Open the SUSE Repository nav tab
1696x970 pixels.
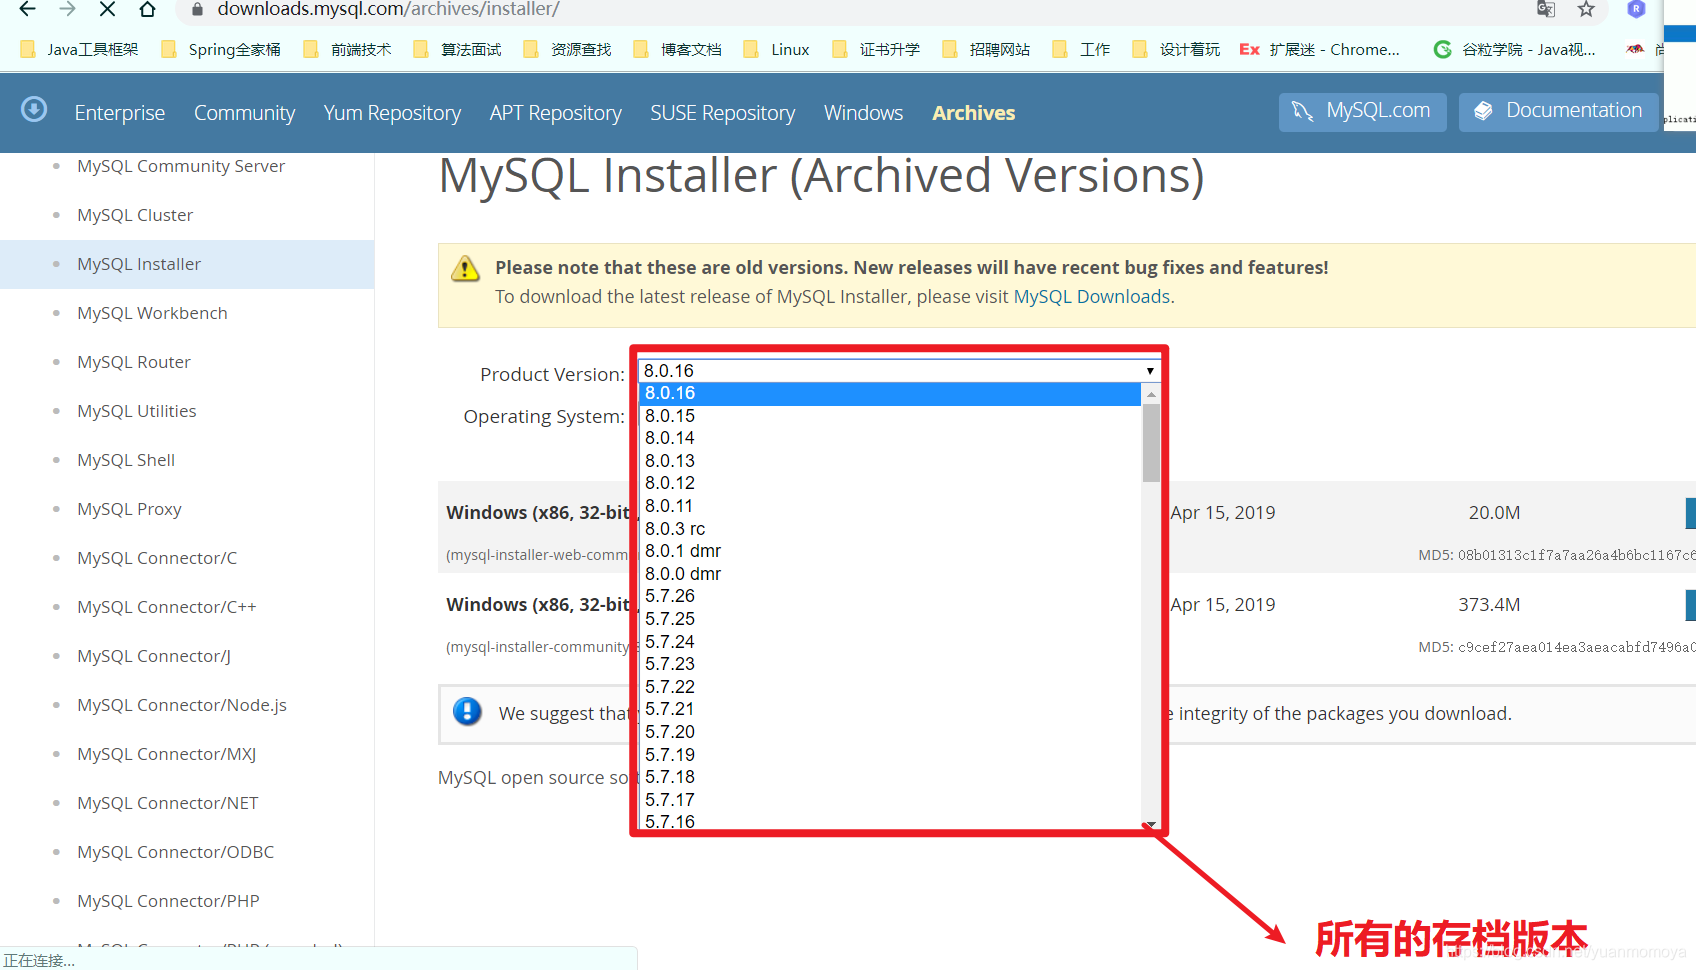click(x=722, y=113)
